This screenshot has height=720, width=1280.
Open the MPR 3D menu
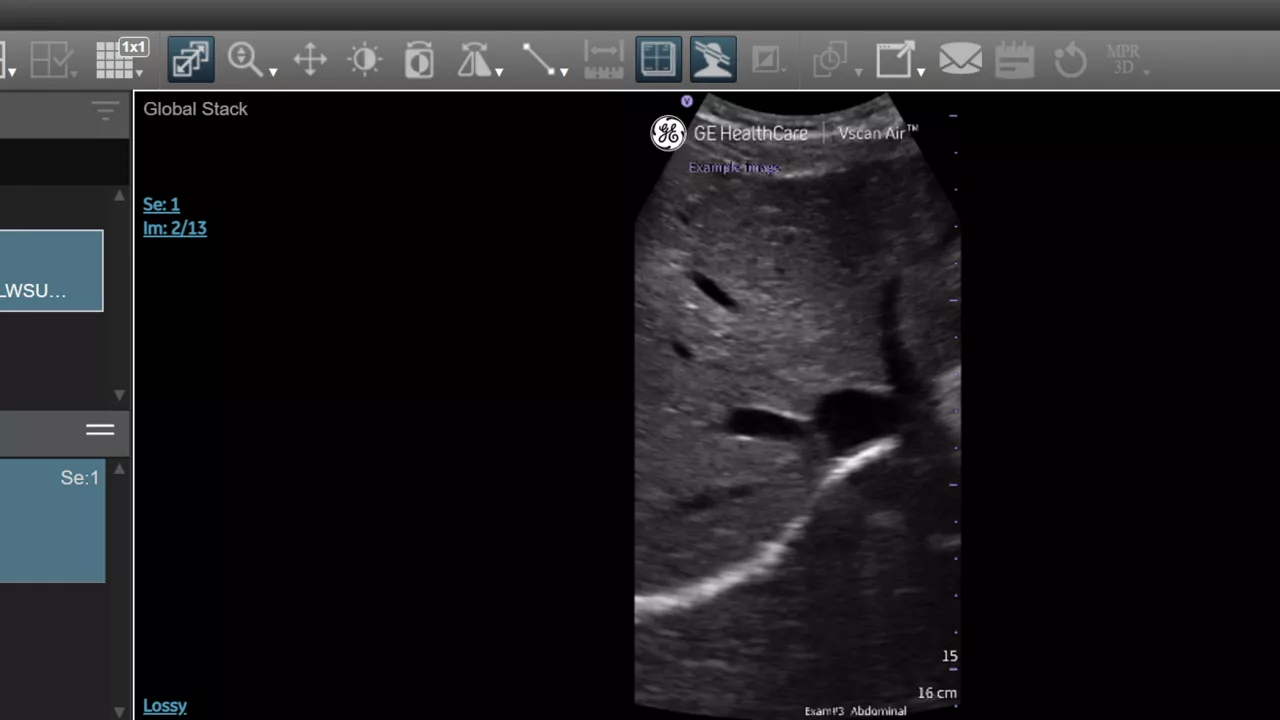1125,60
